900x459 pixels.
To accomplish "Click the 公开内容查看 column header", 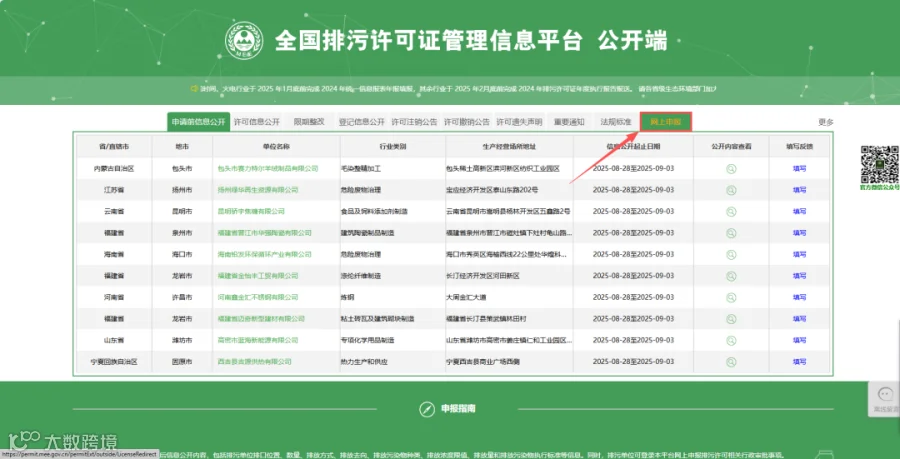I will coord(731,147).
